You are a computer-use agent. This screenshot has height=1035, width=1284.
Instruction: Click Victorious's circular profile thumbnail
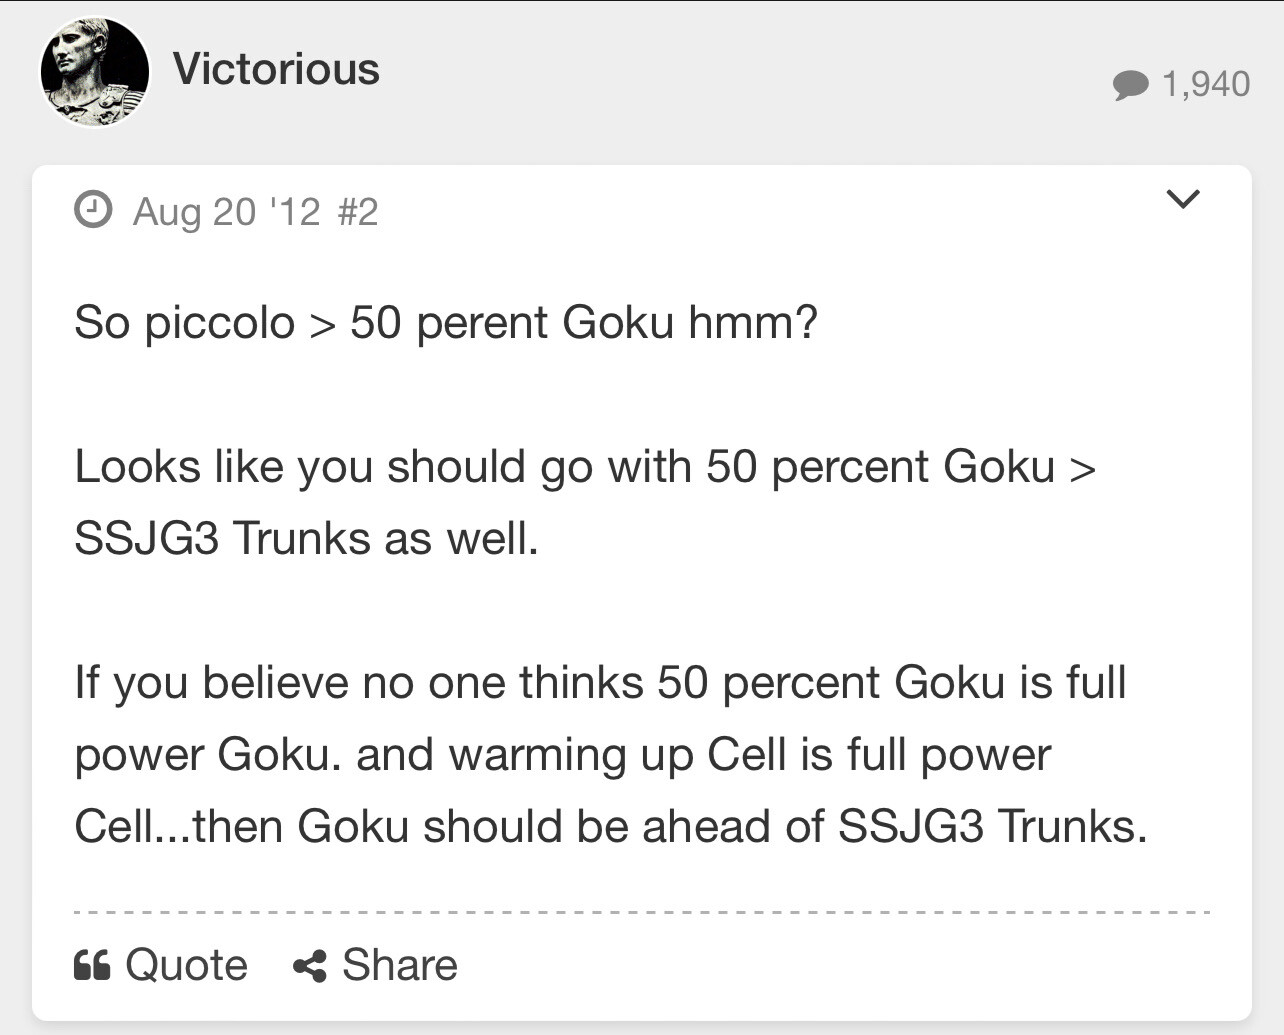coord(95,70)
